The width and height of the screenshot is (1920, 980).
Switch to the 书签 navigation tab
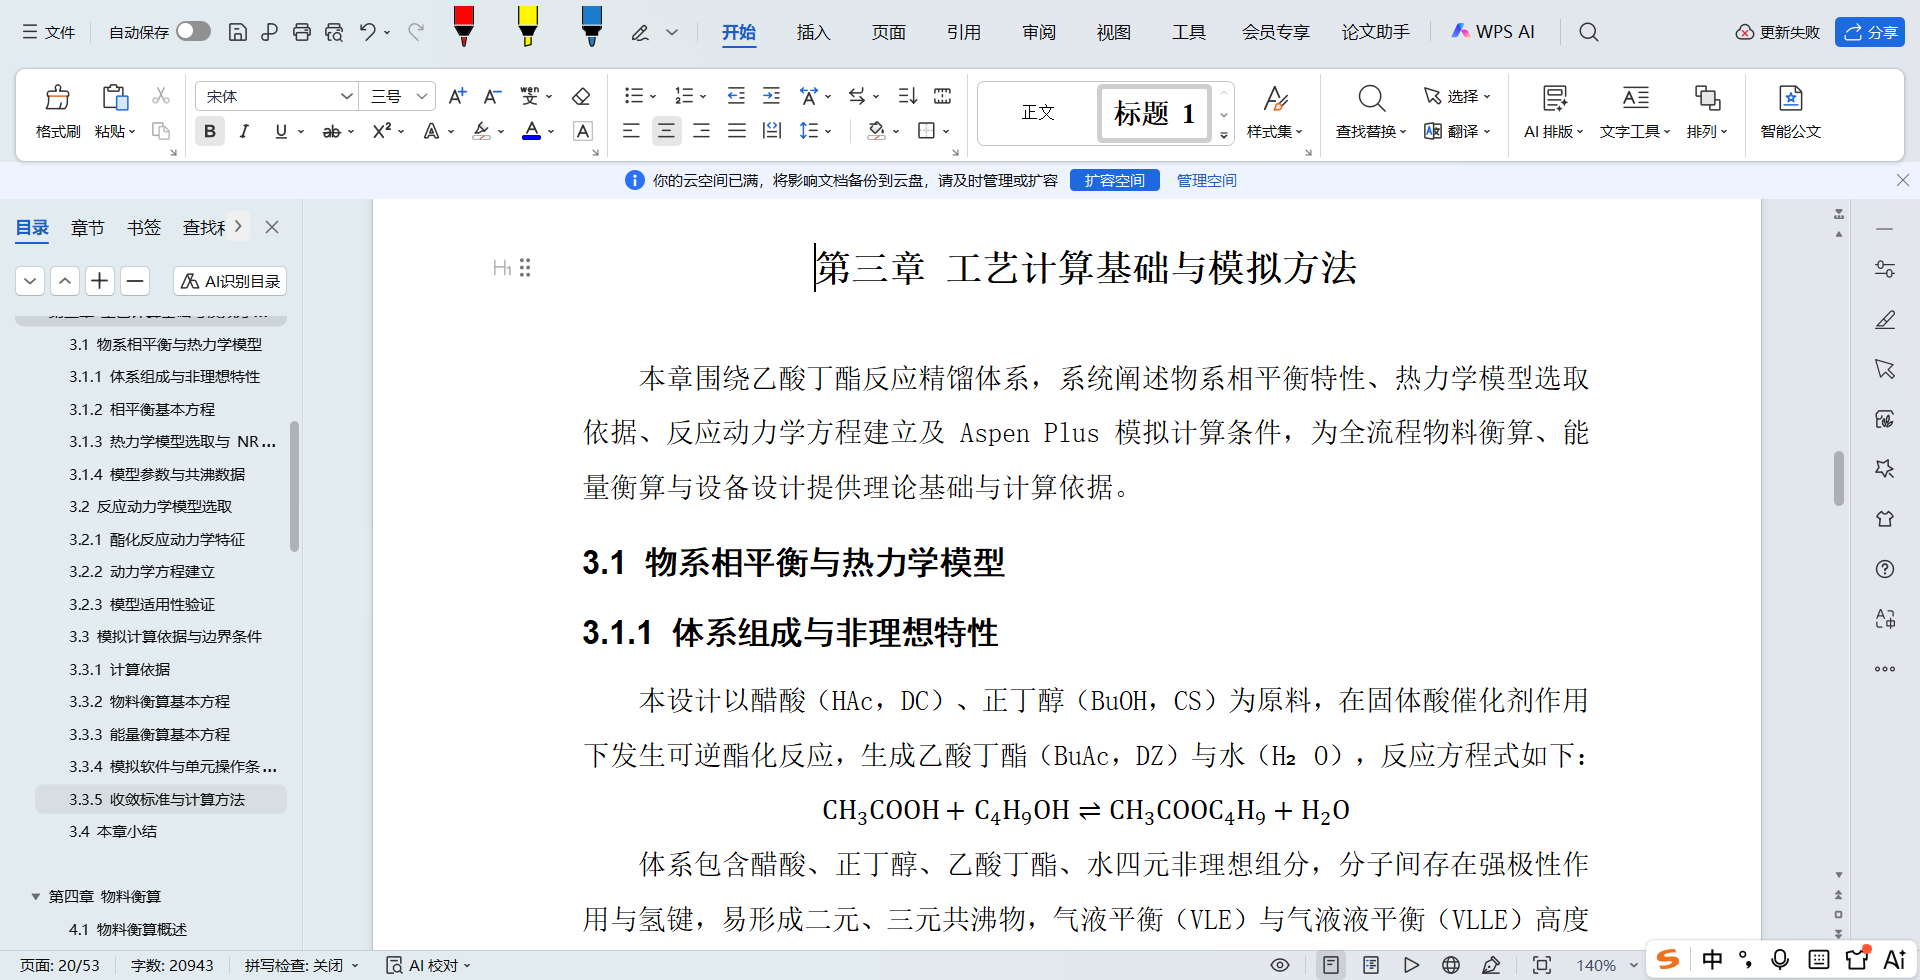pos(144,228)
